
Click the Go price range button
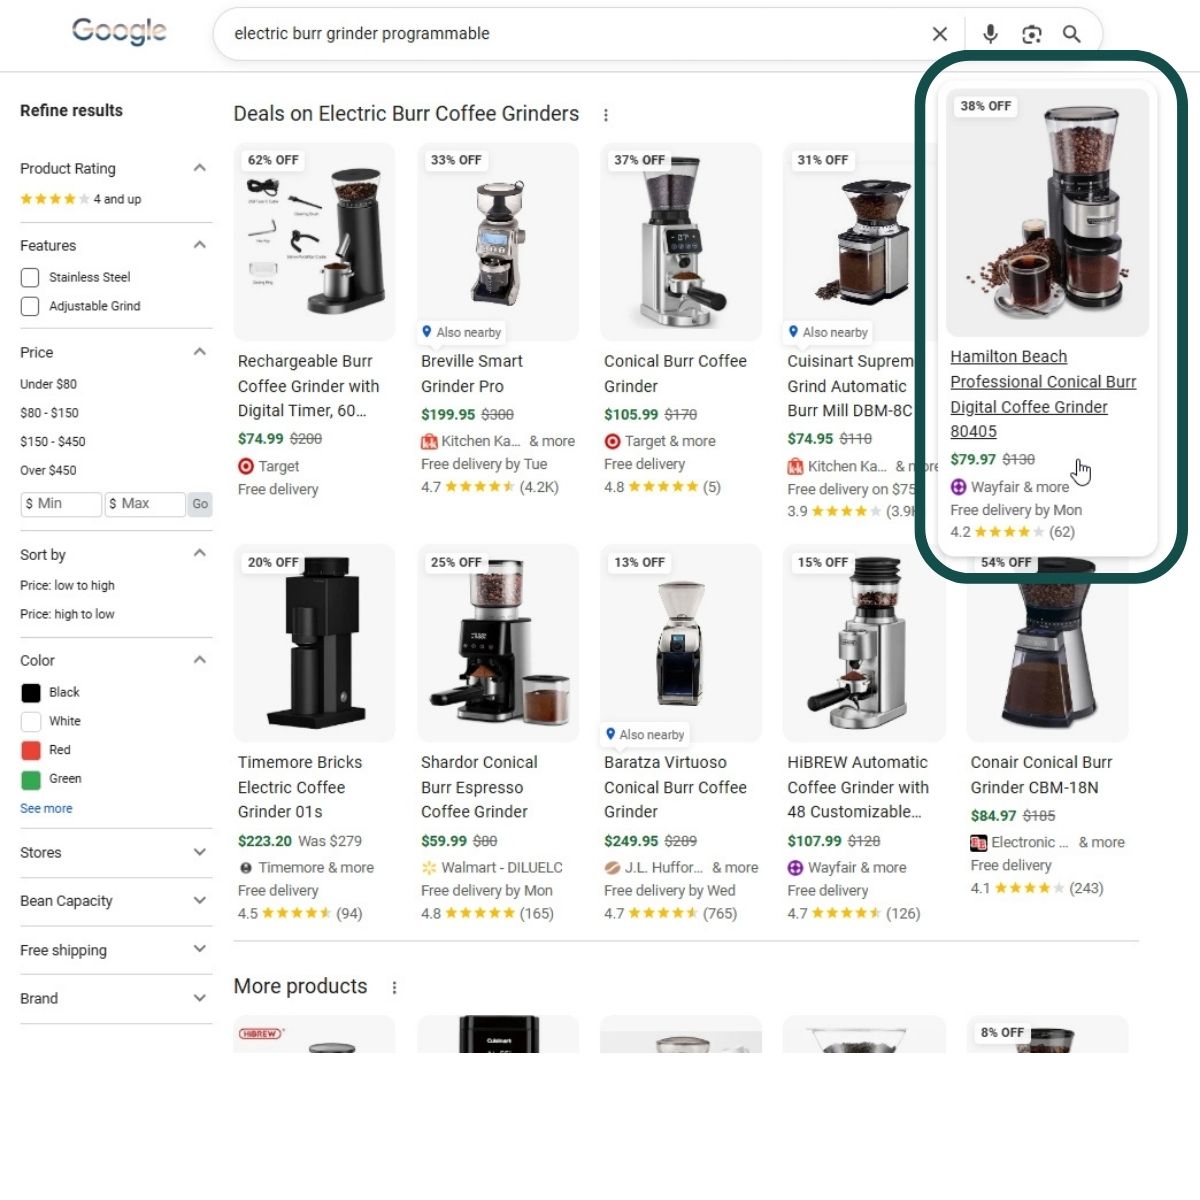pos(200,504)
